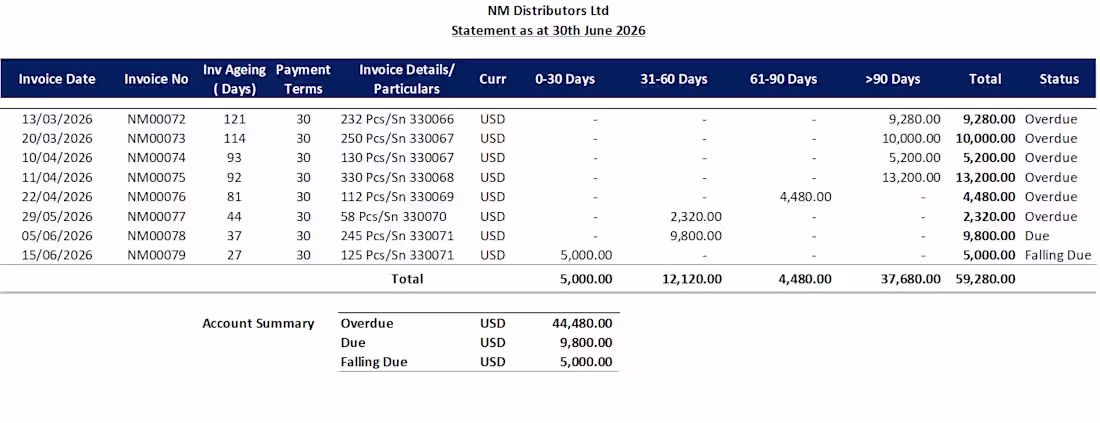Select the 13/03/2026 invoice date cell

pos(57,119)
